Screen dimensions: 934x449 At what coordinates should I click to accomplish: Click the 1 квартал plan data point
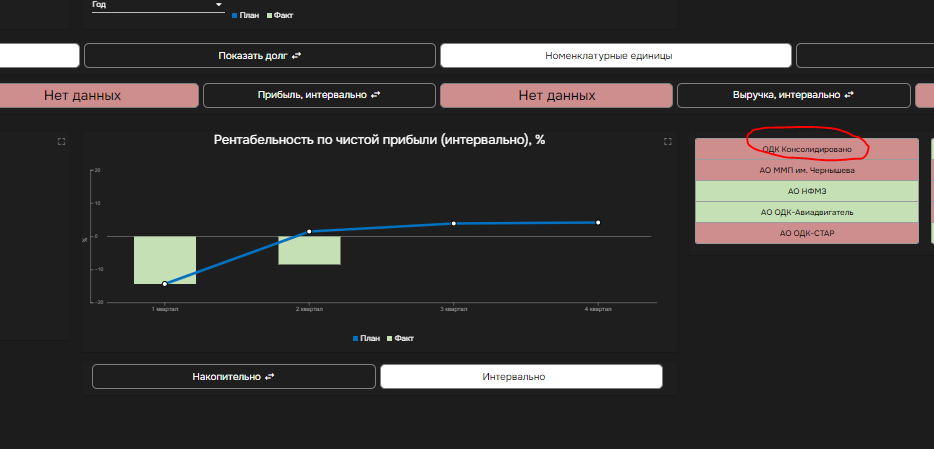coord(165,284)
